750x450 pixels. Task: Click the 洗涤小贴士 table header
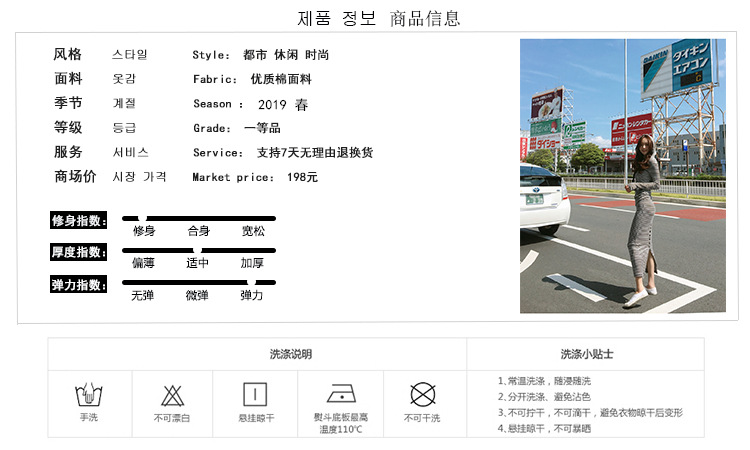[586, 354]
